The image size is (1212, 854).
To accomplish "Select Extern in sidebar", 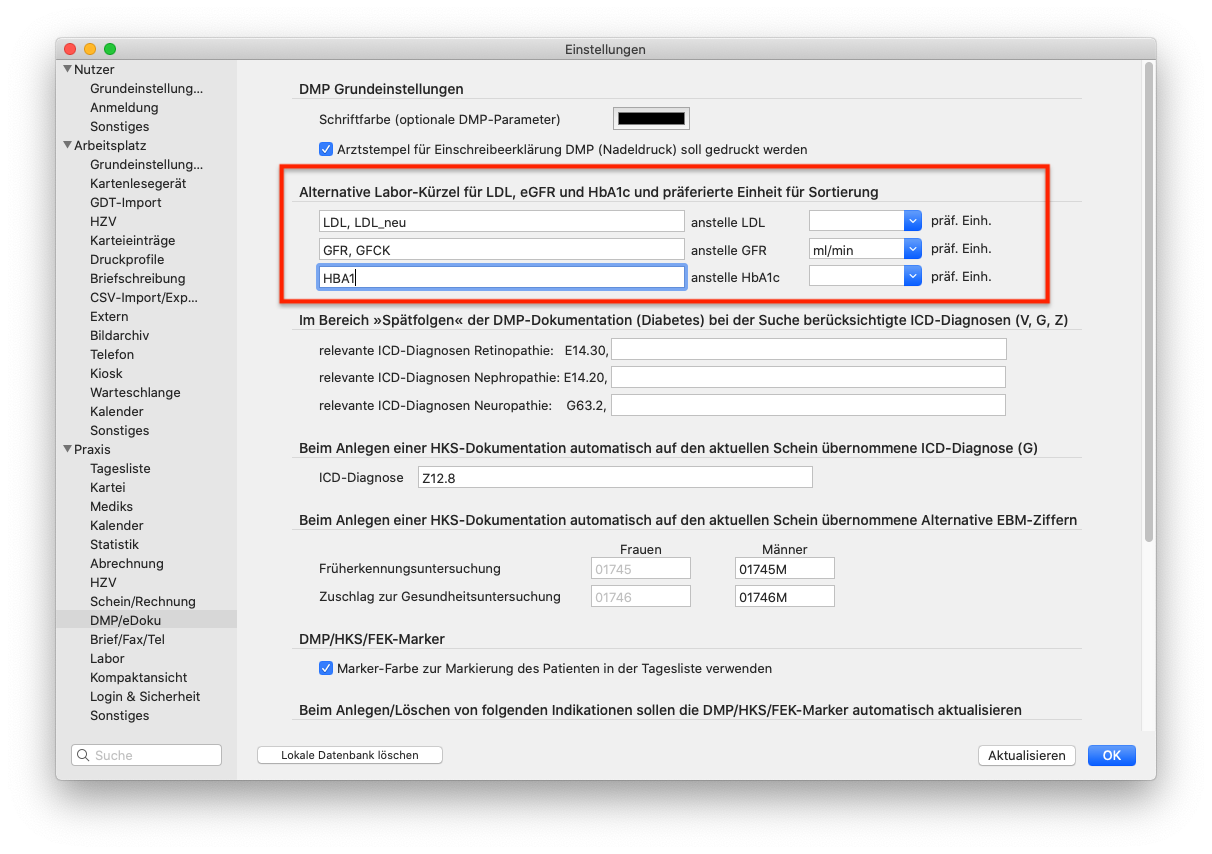I will pos(109,317).
